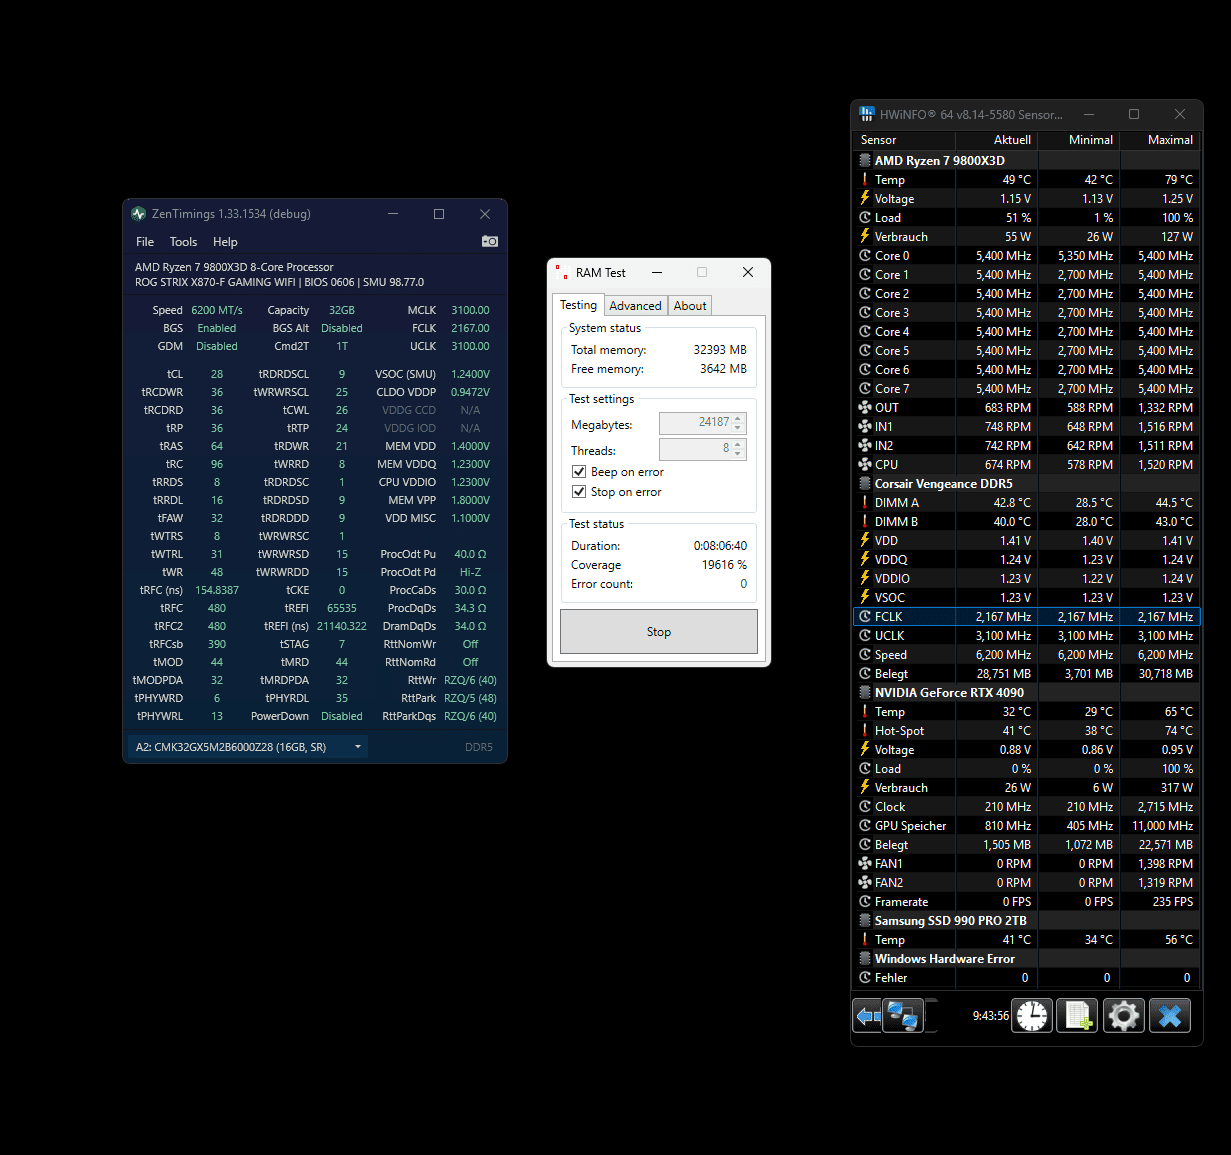This screenshot has height=1155, width=1231.
Task: Open HWiNFO settings gear icon
Action: coord(1123,1016)
